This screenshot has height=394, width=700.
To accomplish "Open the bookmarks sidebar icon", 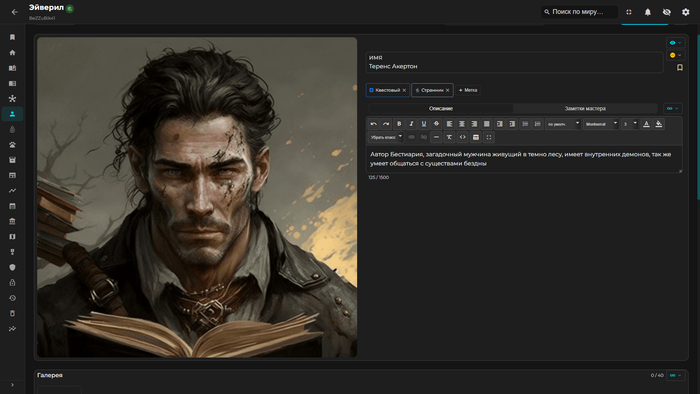I will click(12, 37).
